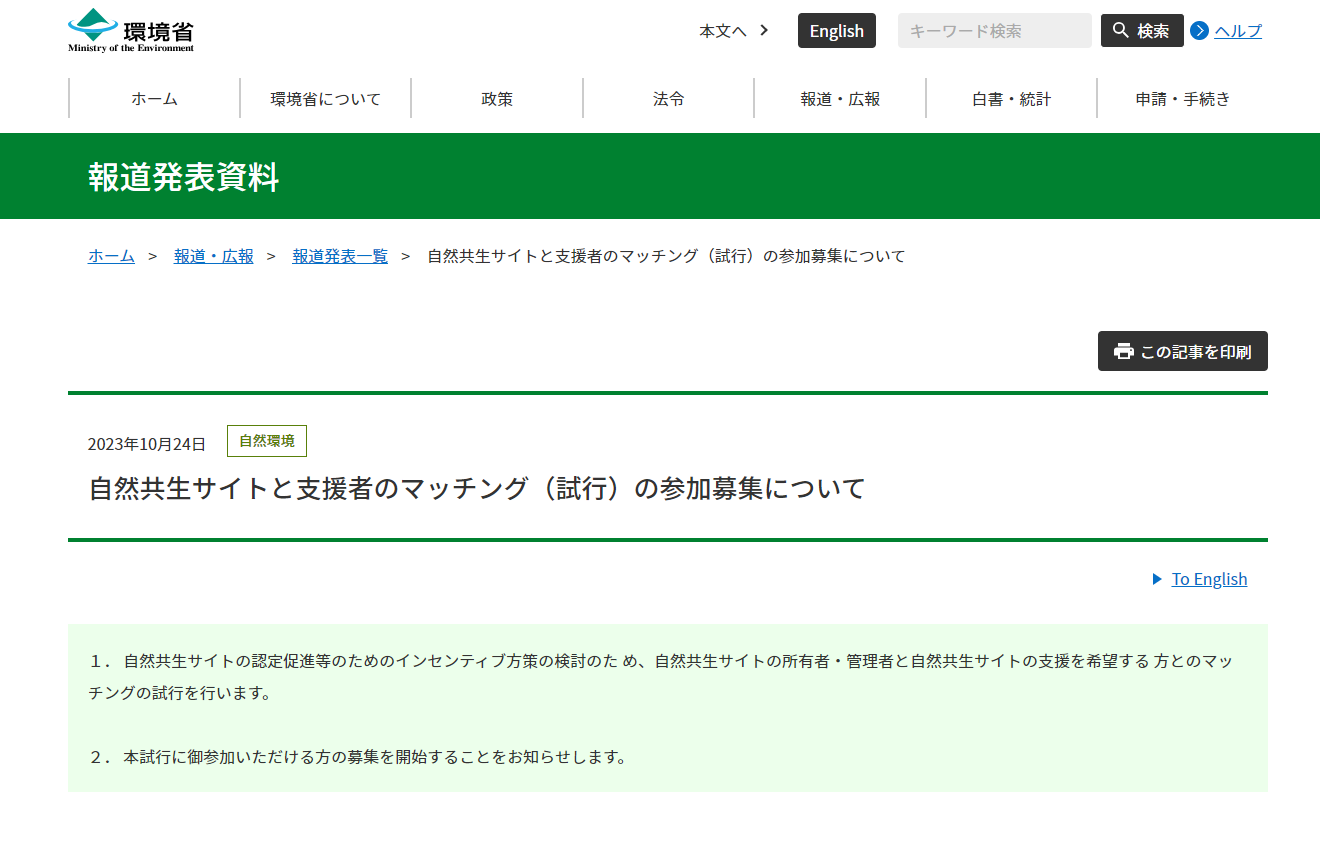Click the blue triangle beside To English
Image resolution: width=1320 pixels, height=841 pixels.
click(x=1157, y=579)
